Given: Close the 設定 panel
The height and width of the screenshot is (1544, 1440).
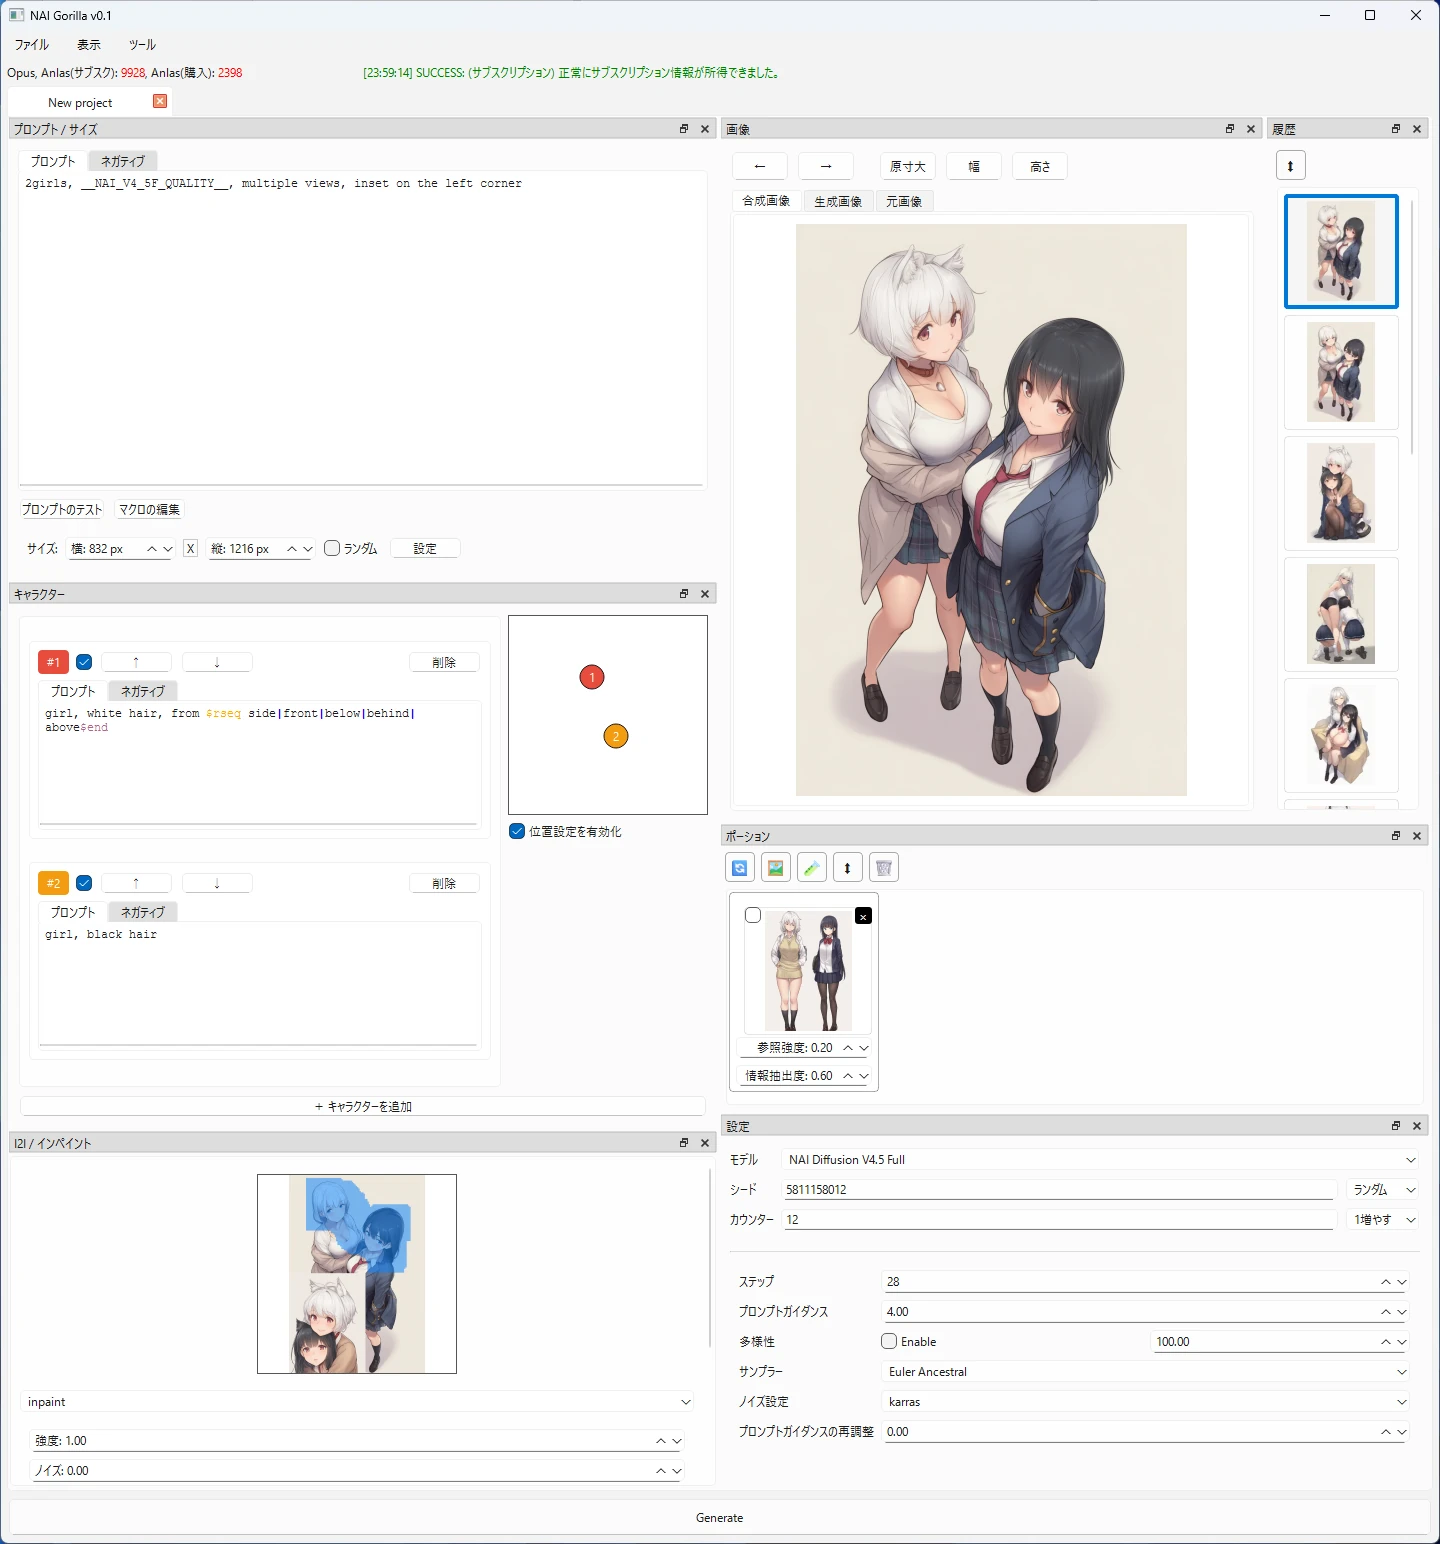Looking at the screenshot, I should (1417, 1126).
